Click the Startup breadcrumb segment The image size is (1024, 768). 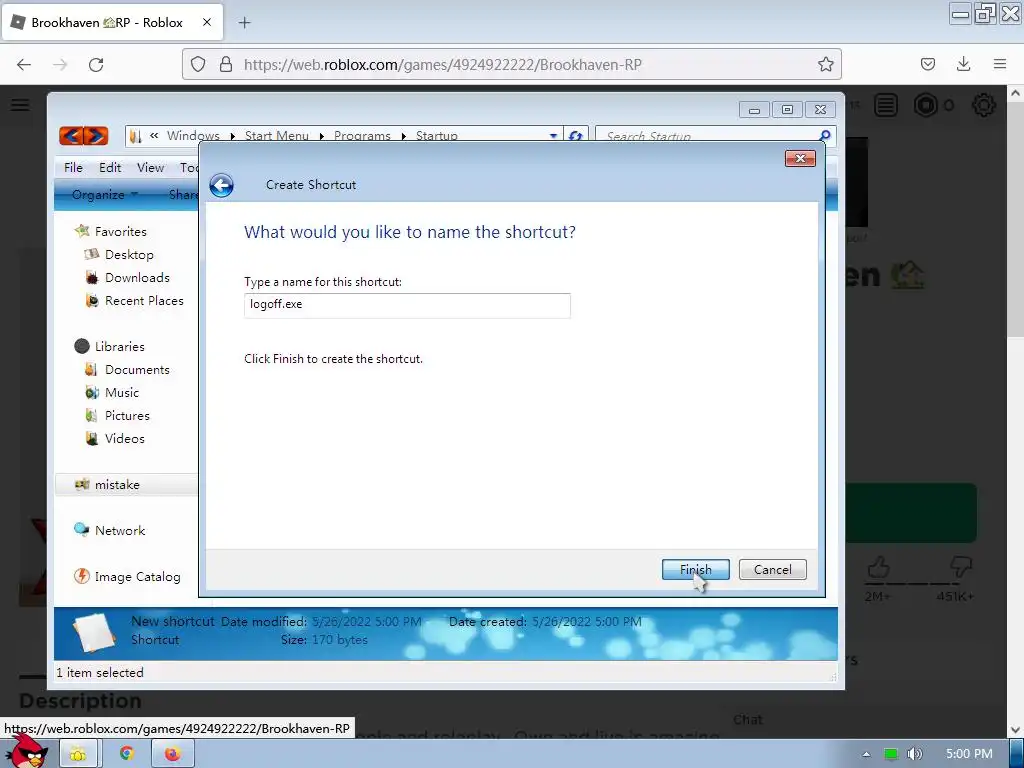coord(437,136)
